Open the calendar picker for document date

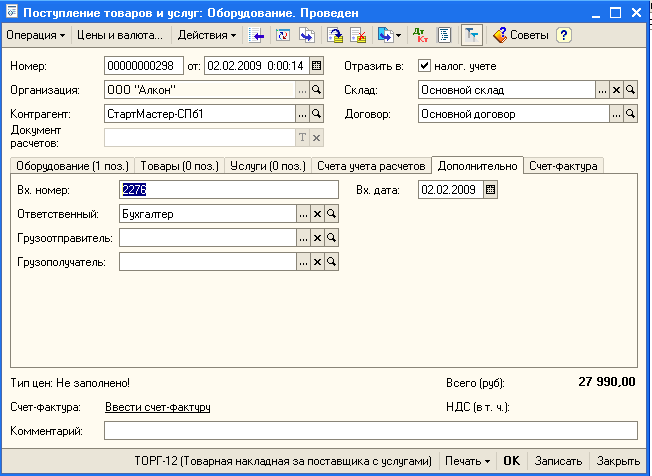316,66
